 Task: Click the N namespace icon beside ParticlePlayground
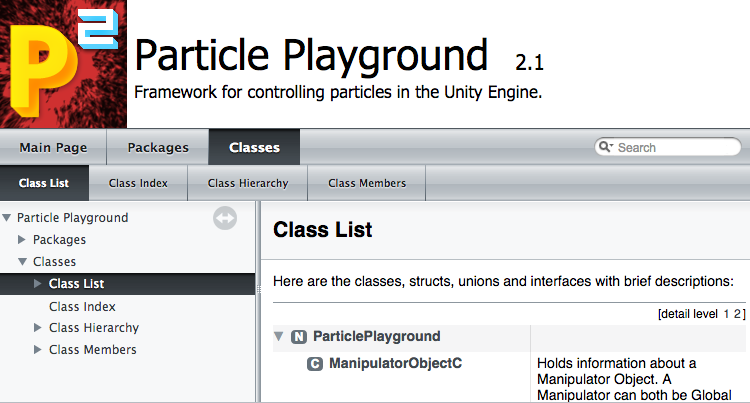click(299, 337)
